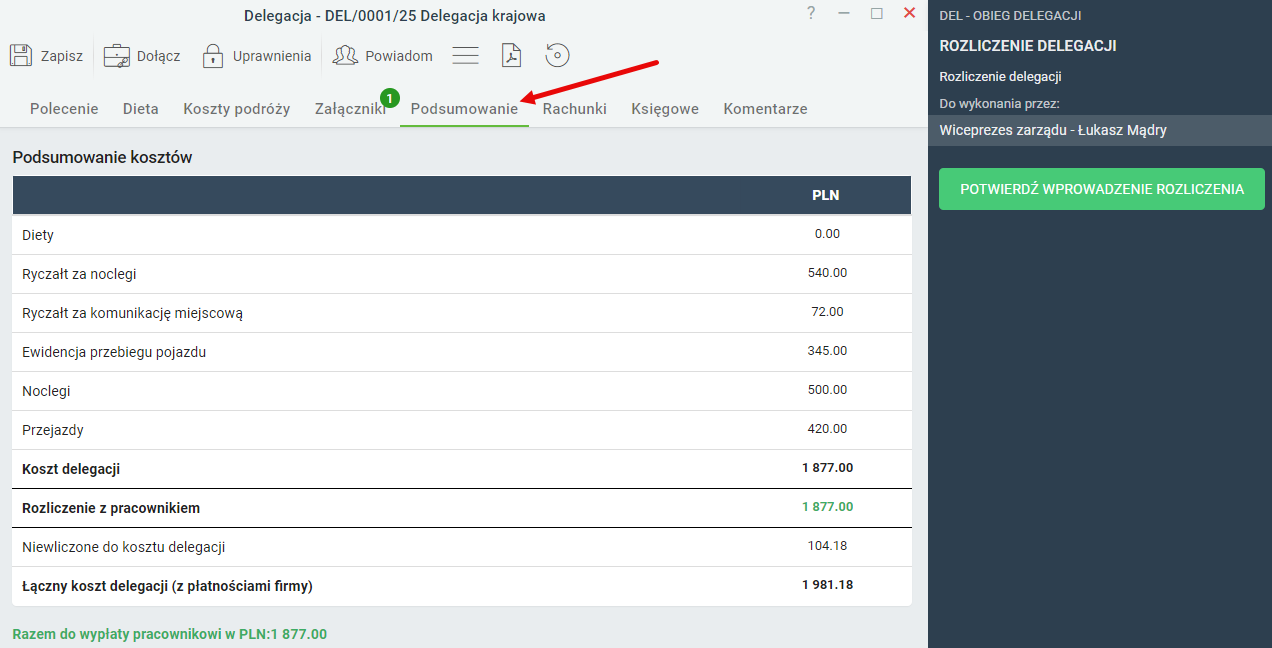
Task: Click Potwierdź wprowadzenie rozliczenia button
Action: click(x=1102, y=189)
